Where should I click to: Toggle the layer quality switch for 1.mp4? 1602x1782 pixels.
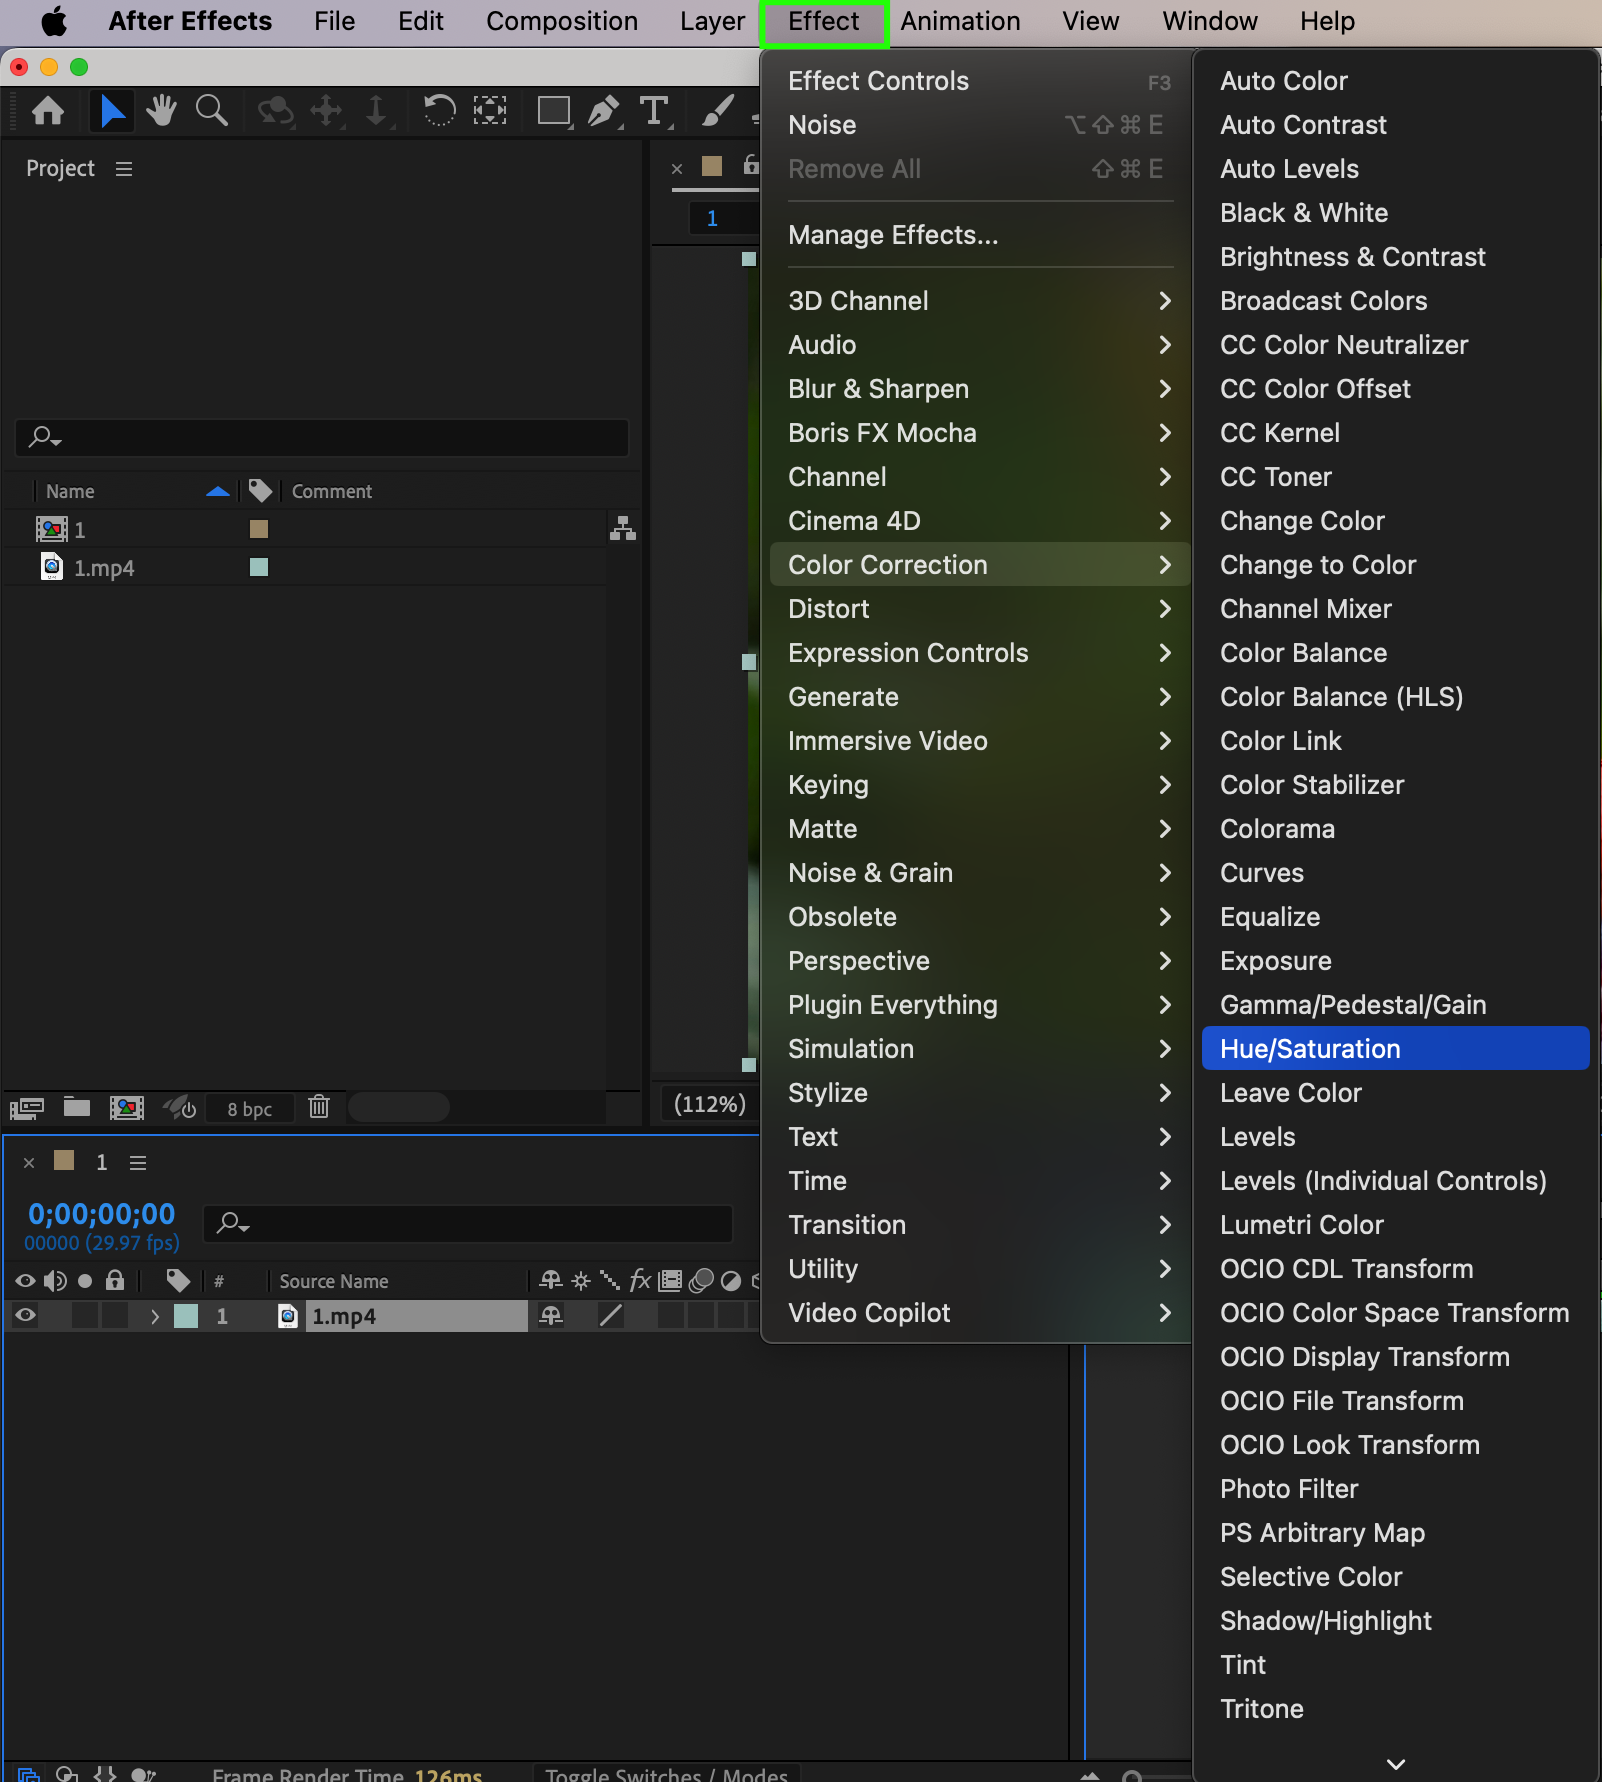click(610, 1316)
